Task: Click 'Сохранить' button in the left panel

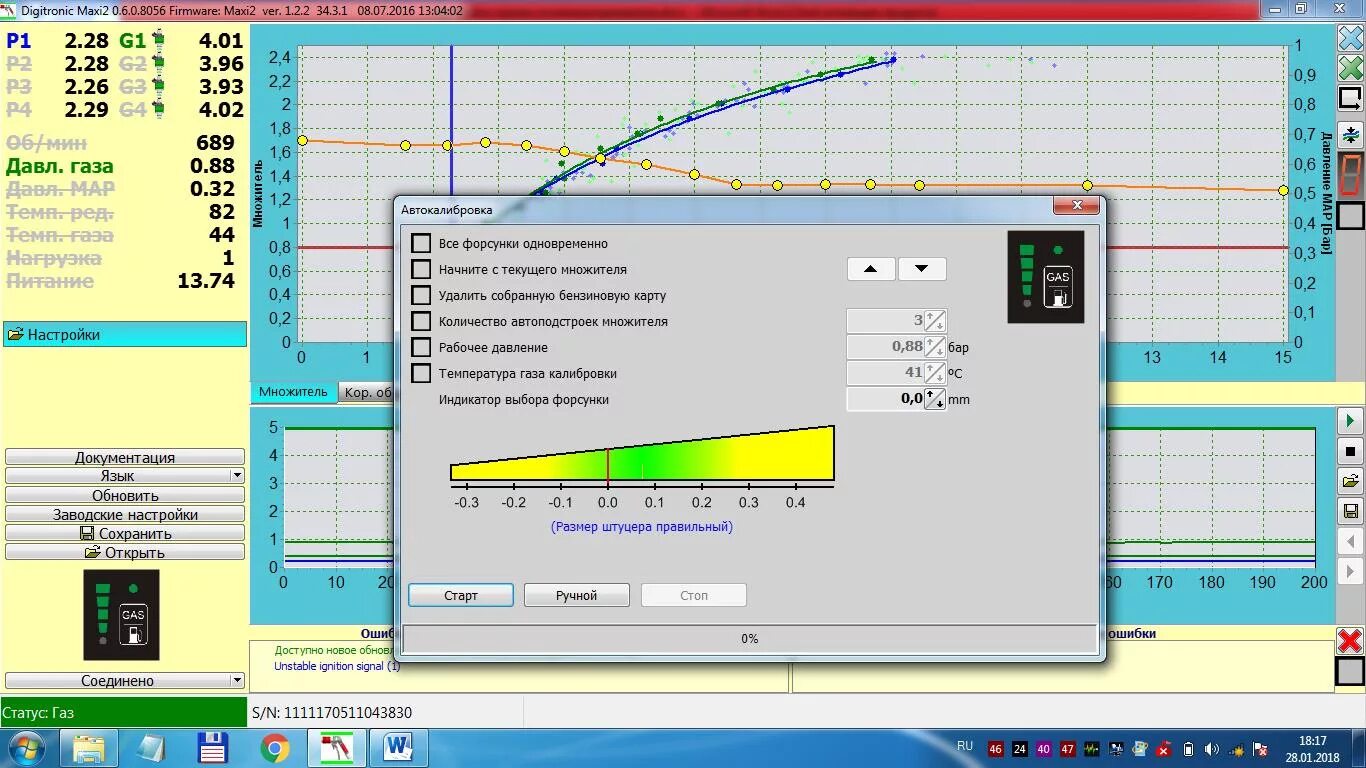Action: tap(125, 533)
